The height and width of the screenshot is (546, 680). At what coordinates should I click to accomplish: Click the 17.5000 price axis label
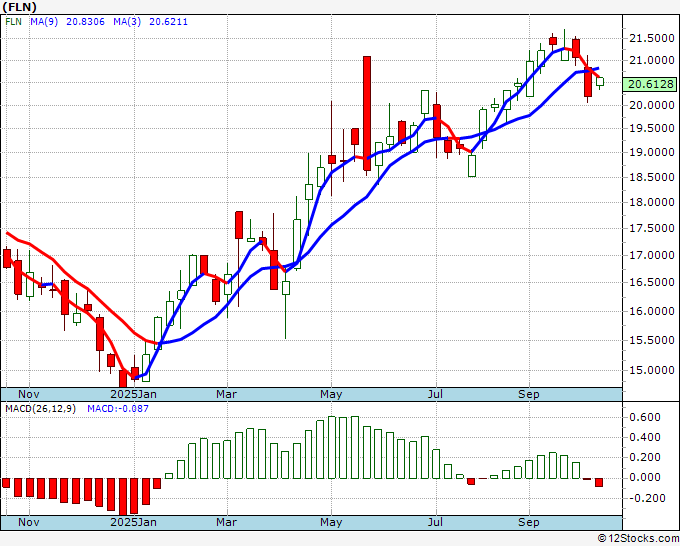(x=651, y=228)
